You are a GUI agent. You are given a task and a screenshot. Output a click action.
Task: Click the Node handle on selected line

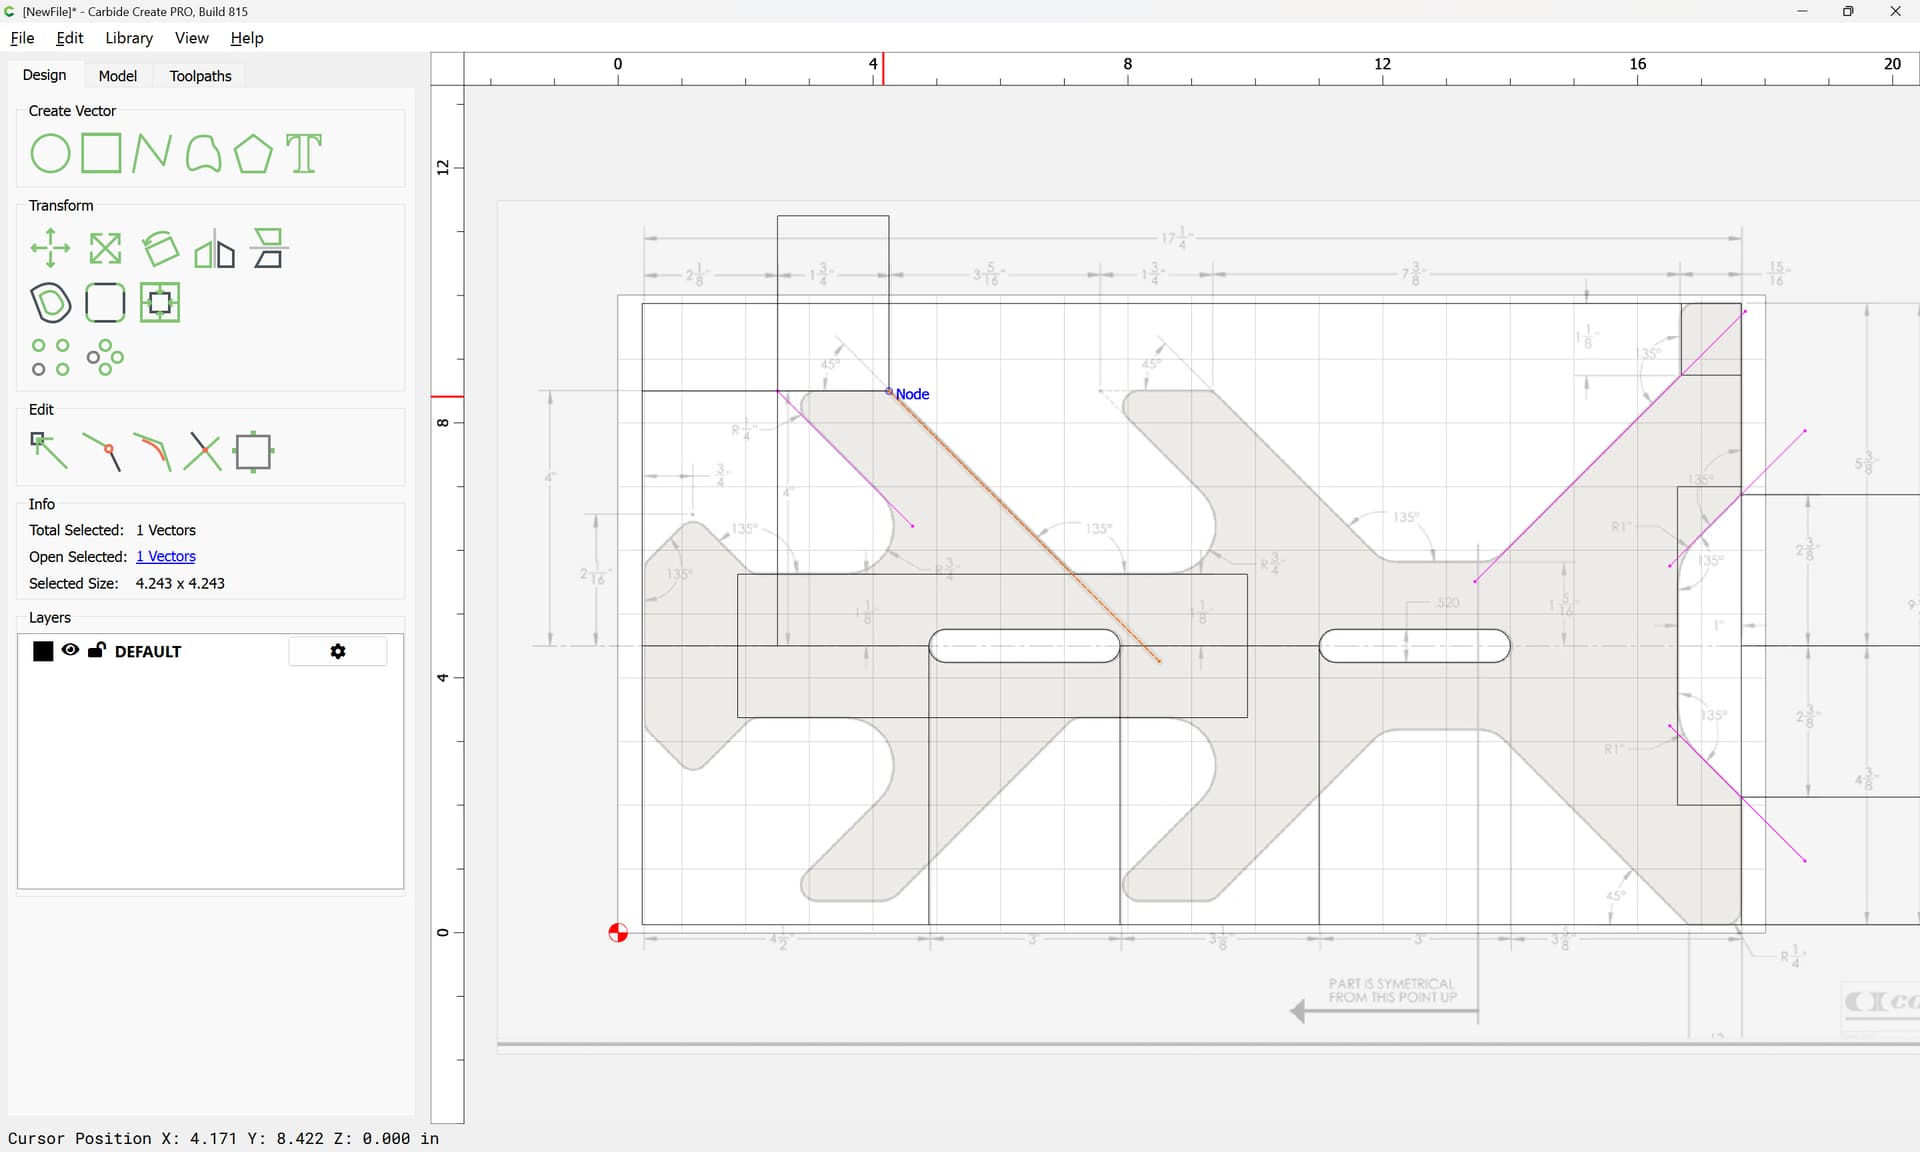coord(889,391)
